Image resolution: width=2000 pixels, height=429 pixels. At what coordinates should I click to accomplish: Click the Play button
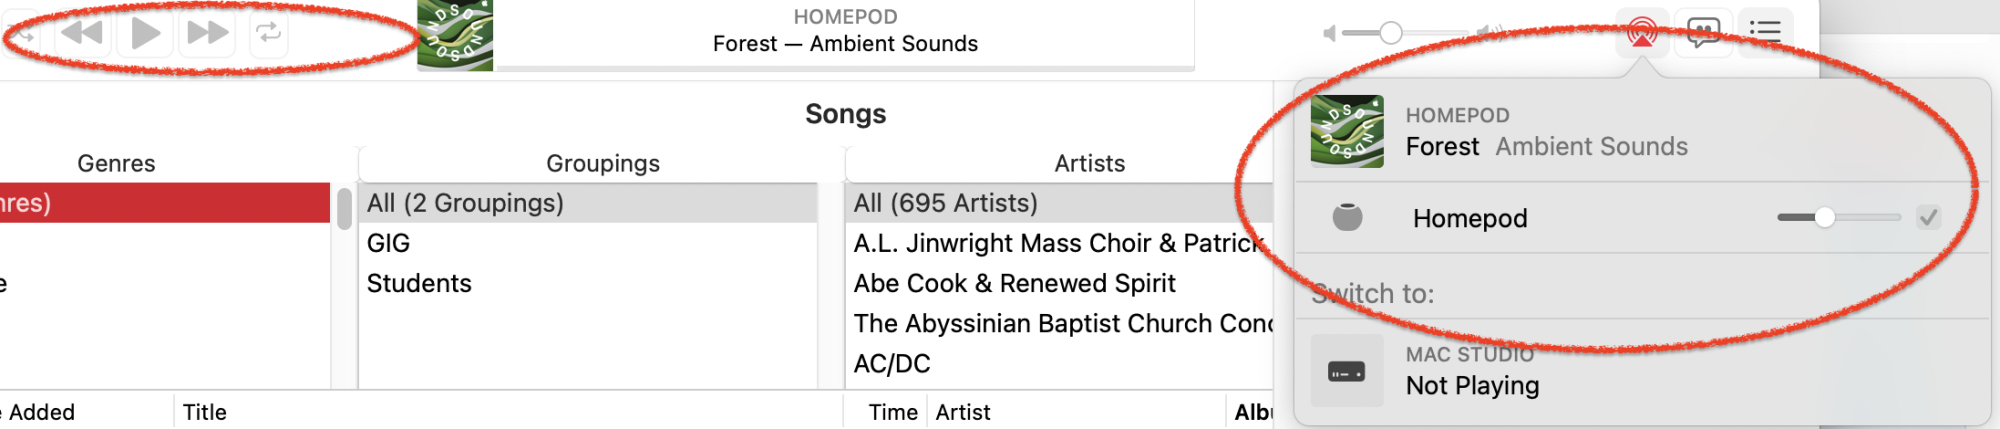tap(145, 33)
